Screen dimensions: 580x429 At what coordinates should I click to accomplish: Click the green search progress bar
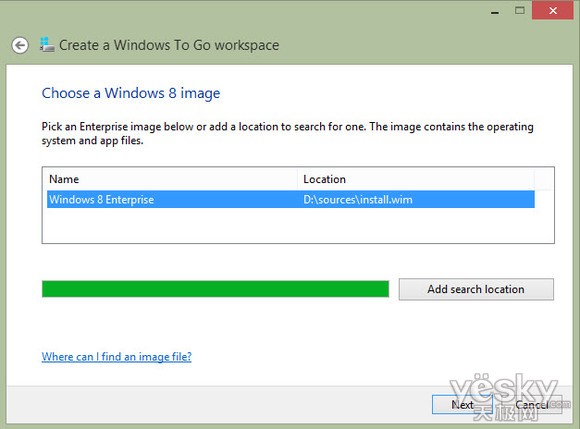[x=215, y=289]
